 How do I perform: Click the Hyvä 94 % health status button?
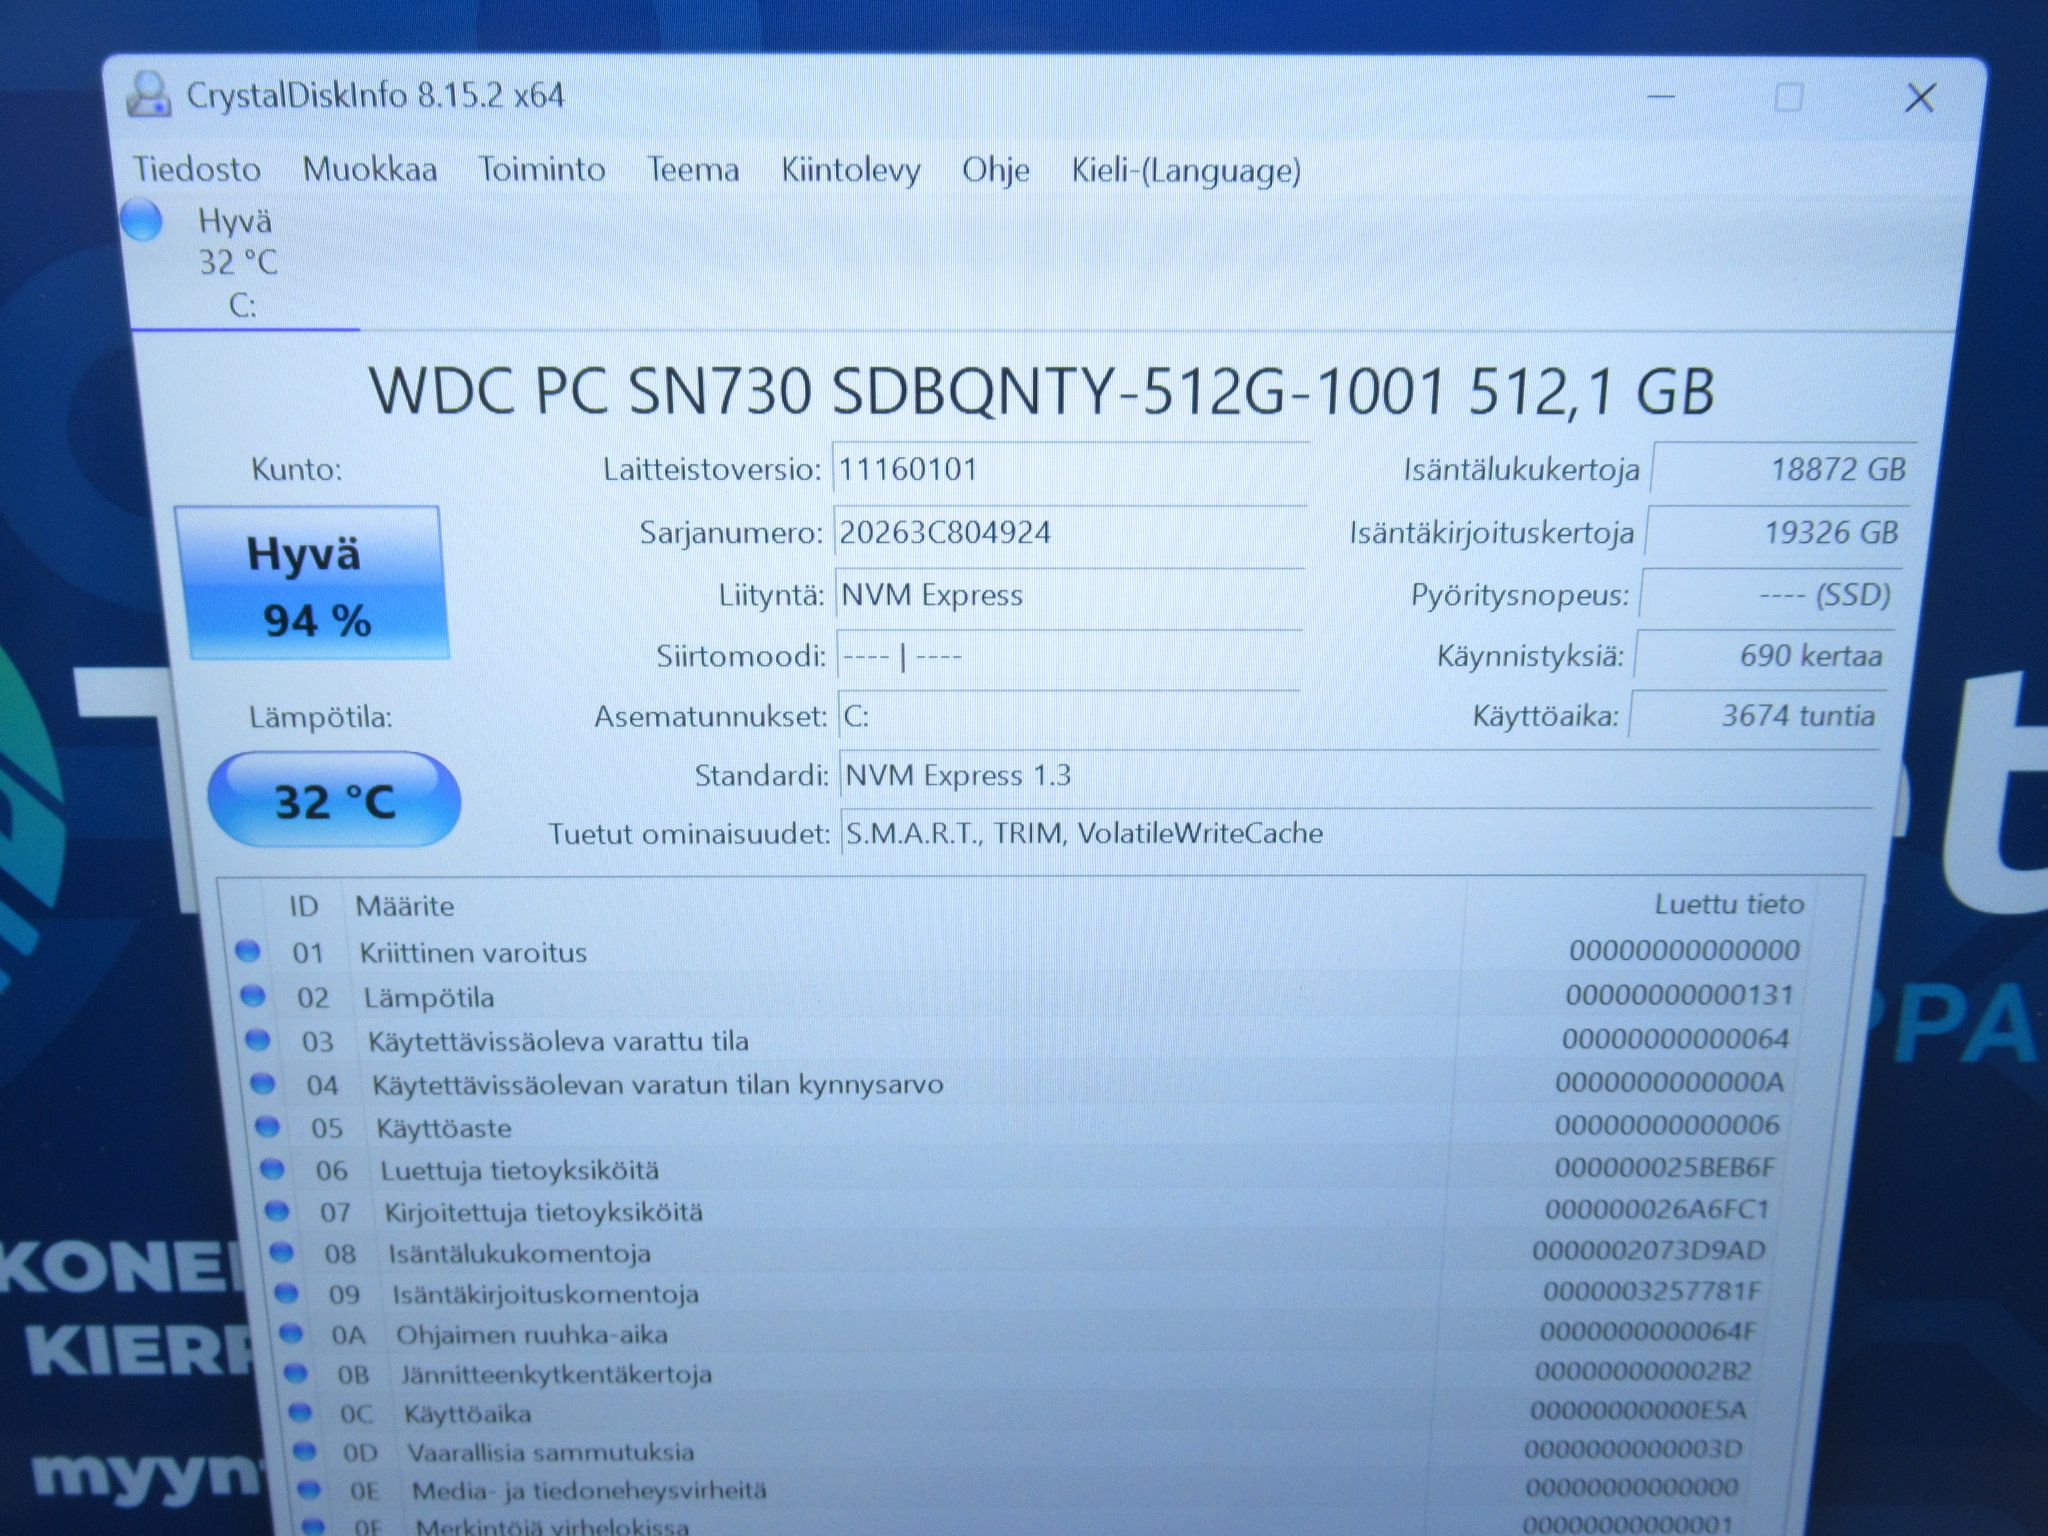coord(313,583)
